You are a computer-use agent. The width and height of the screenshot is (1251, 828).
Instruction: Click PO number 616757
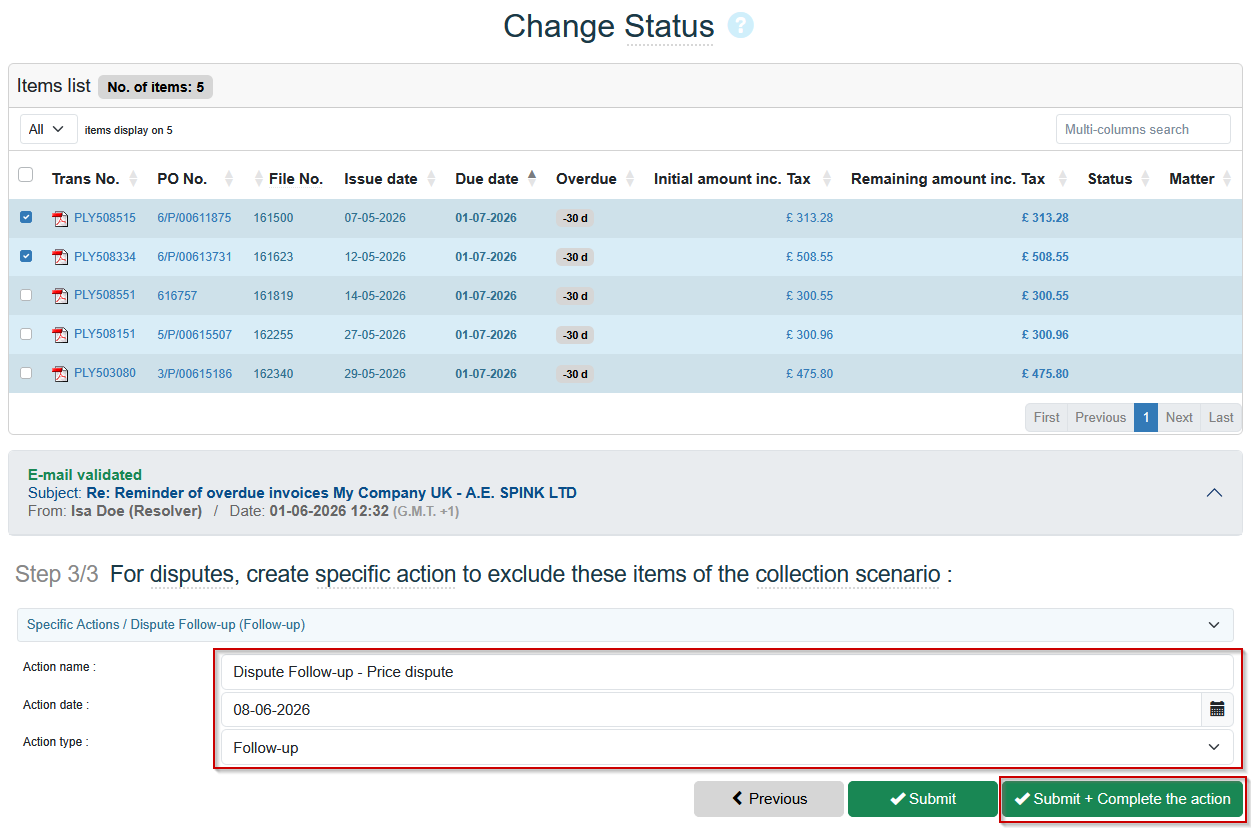click(177, 296)
